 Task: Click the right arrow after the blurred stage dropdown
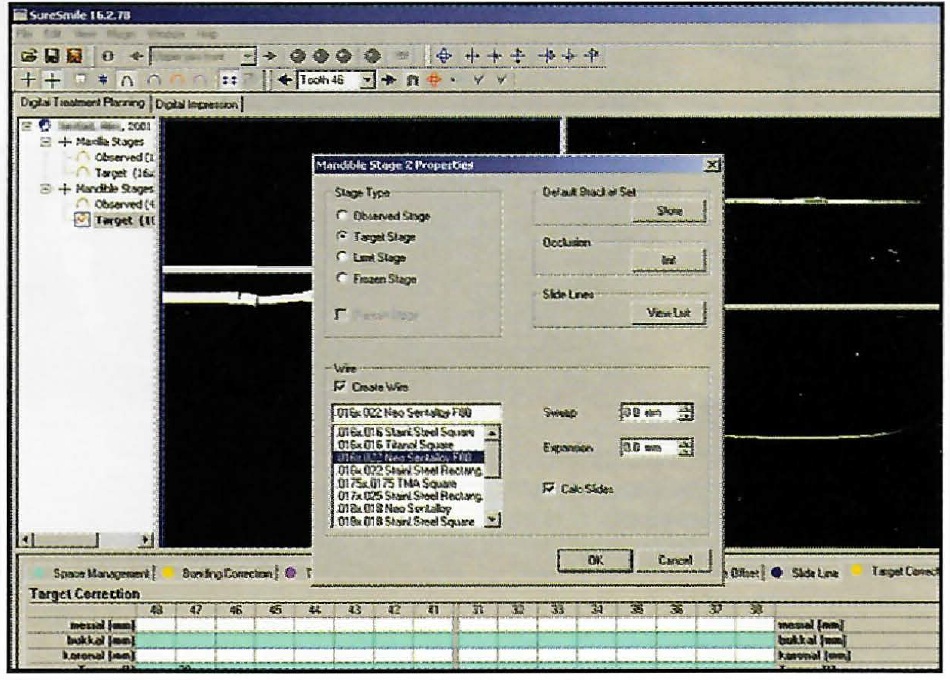coord(270,56)
